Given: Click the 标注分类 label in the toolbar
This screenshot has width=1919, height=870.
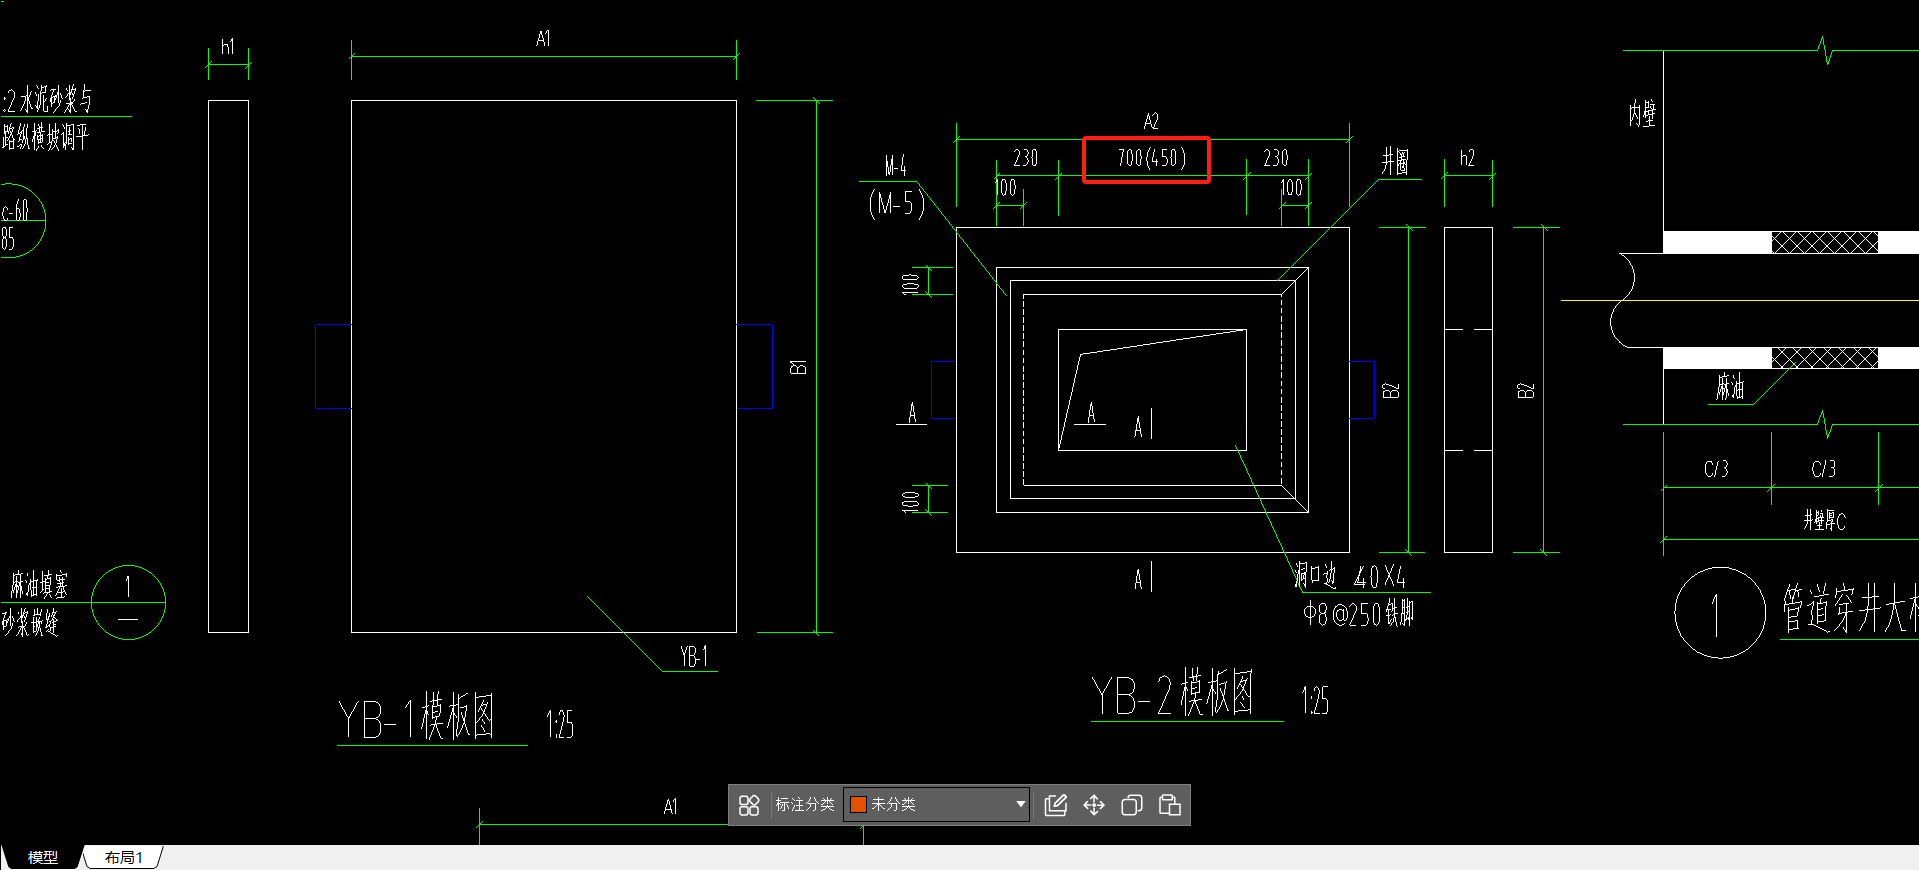Looking at the screenshot, I should point(804,805).
